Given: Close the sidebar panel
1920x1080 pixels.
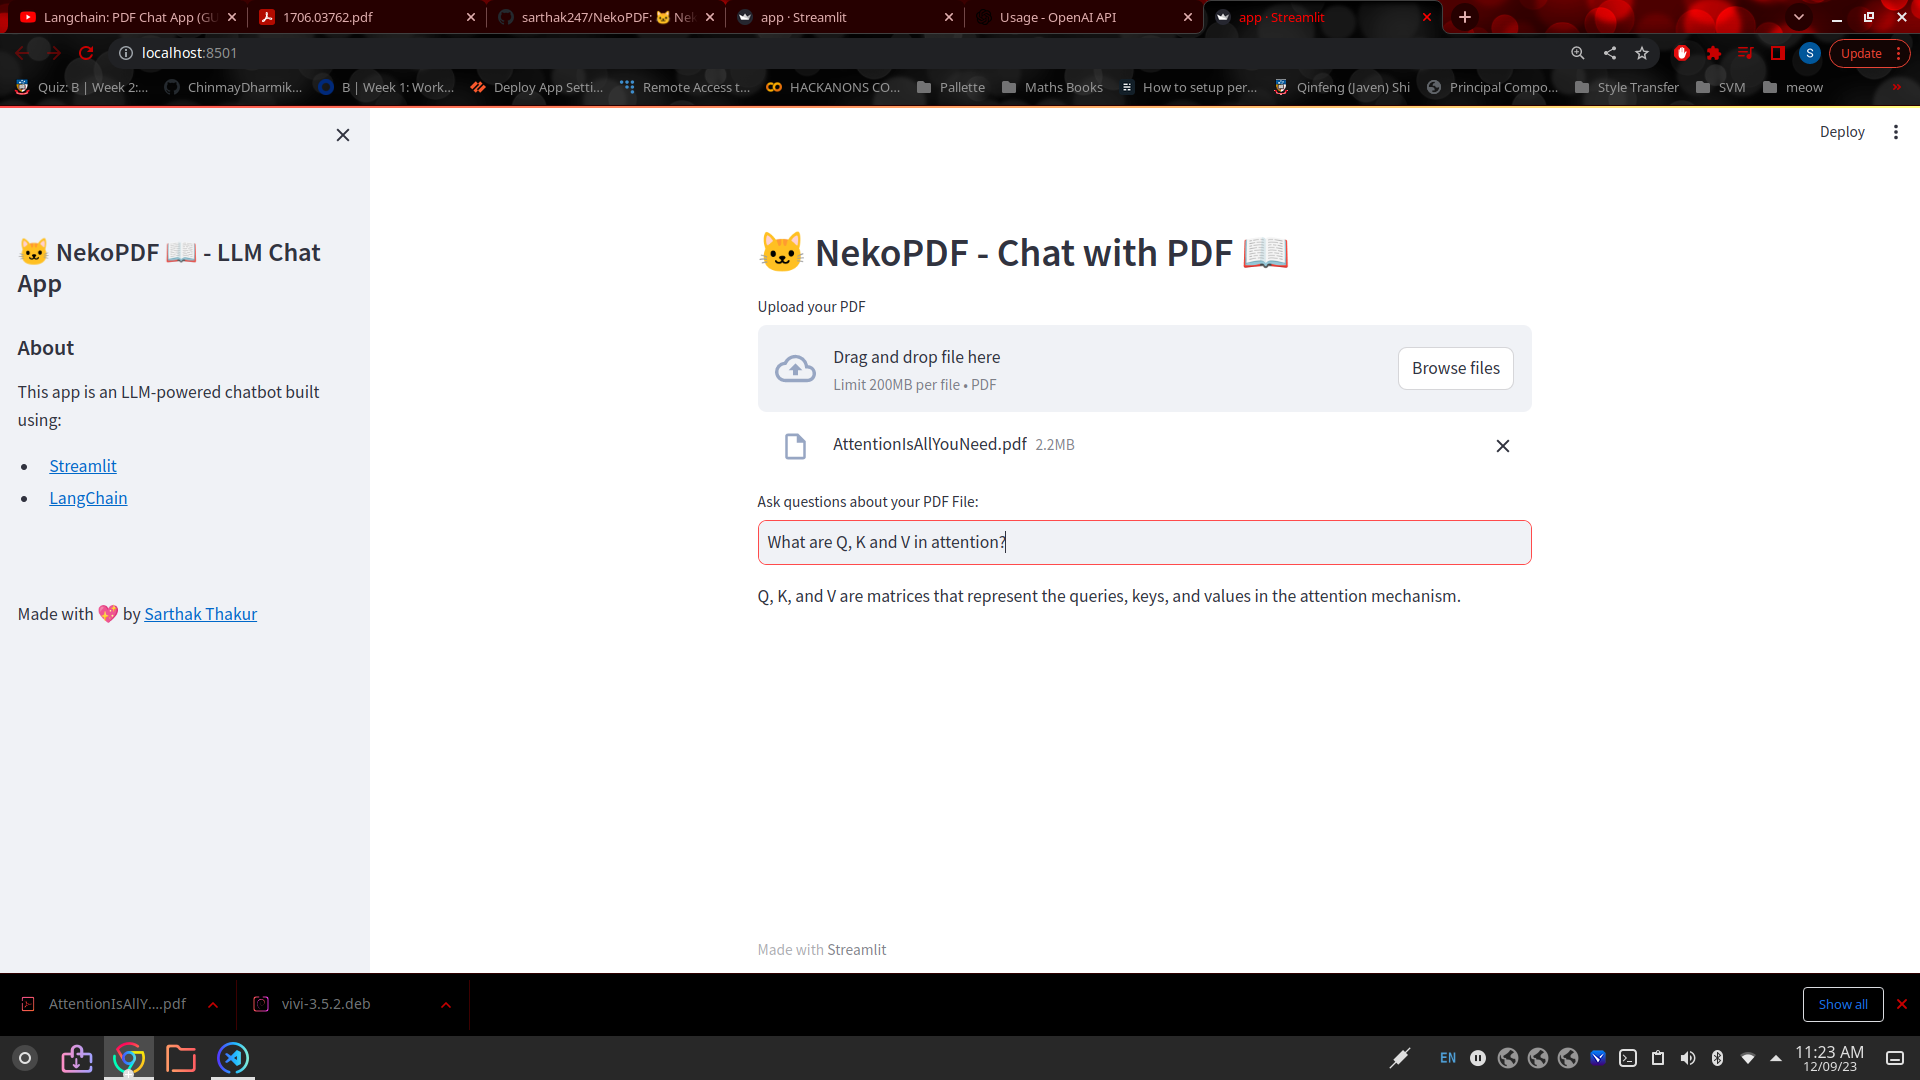Looking at the screenshot, I should [x=343, y=135].
